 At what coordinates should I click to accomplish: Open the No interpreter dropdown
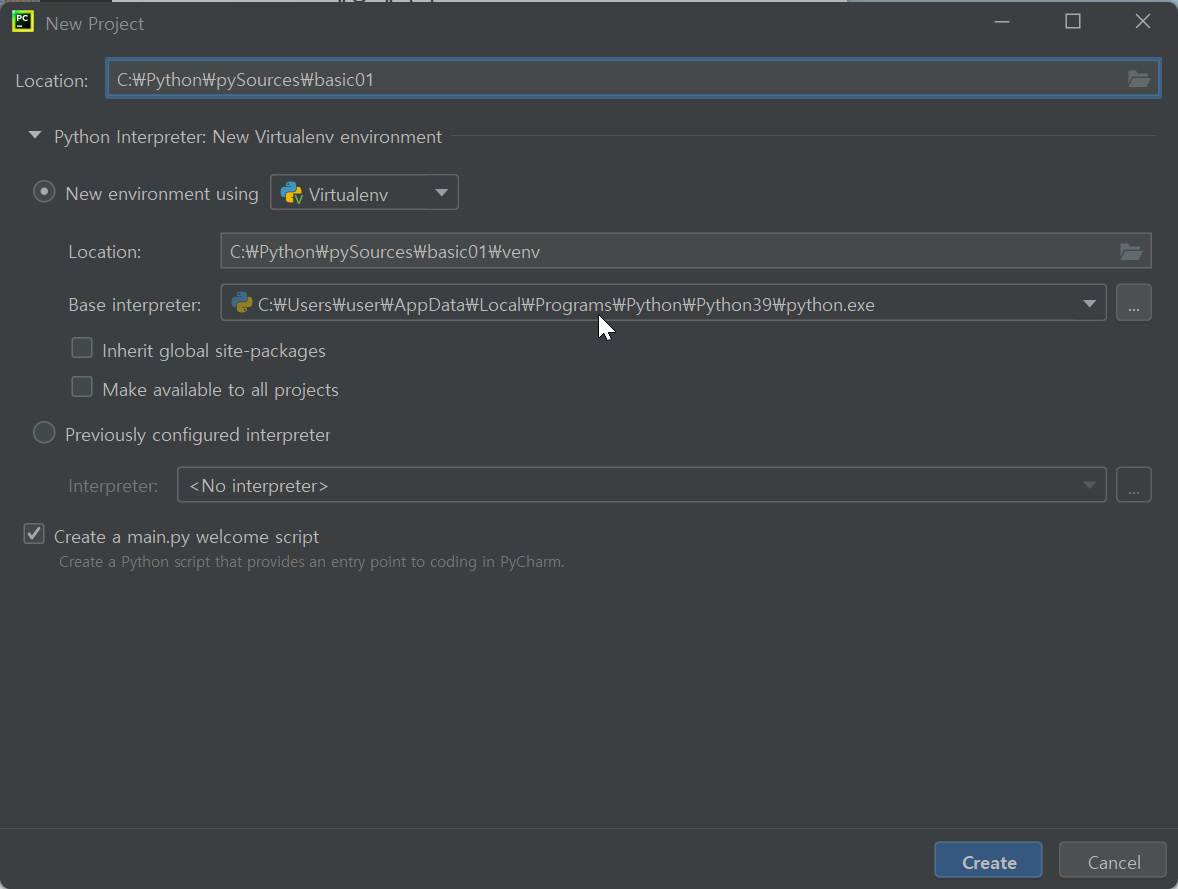tap(642, 485)
